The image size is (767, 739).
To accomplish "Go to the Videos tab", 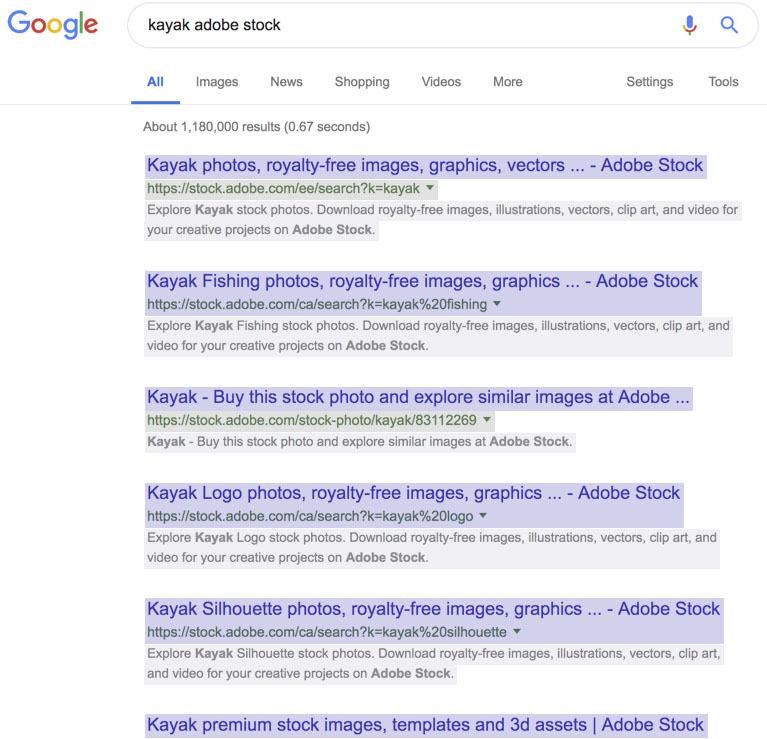I will click(x=441, y=82).
